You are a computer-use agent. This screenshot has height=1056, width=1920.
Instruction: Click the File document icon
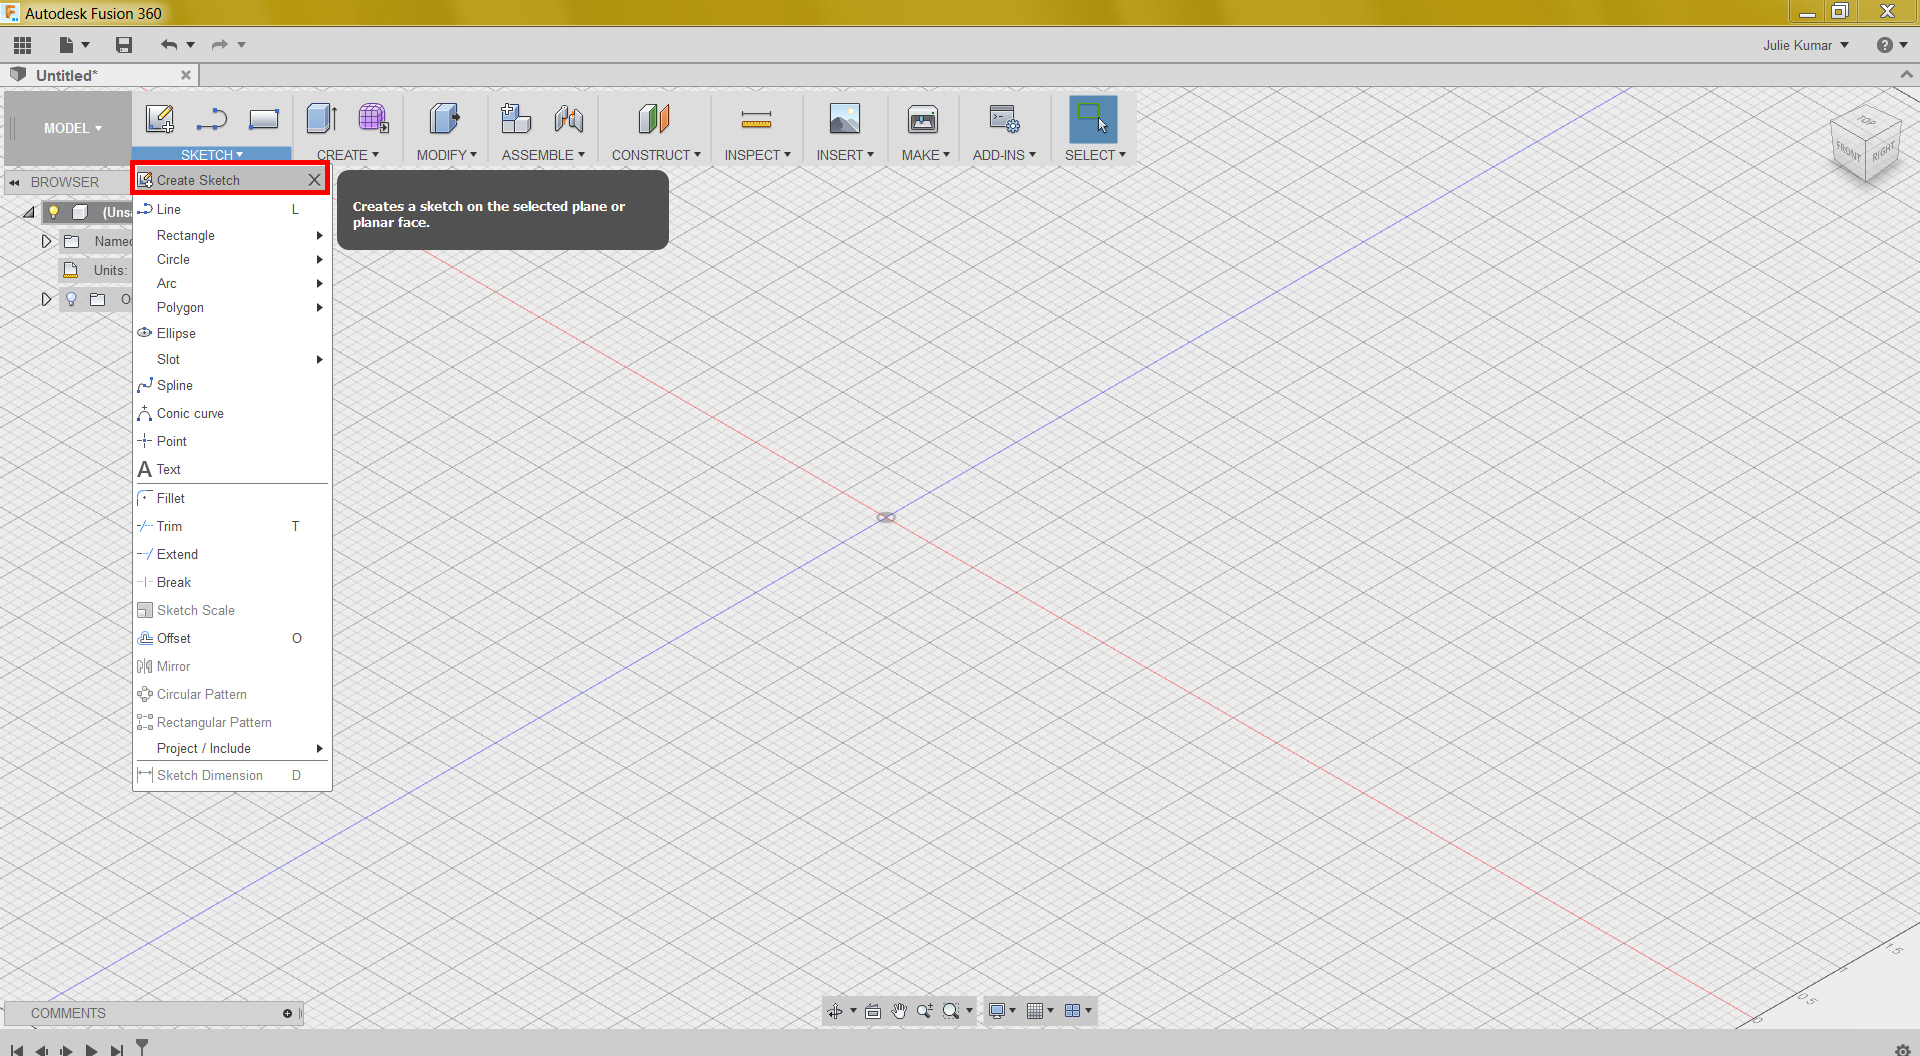pos(66,45)
